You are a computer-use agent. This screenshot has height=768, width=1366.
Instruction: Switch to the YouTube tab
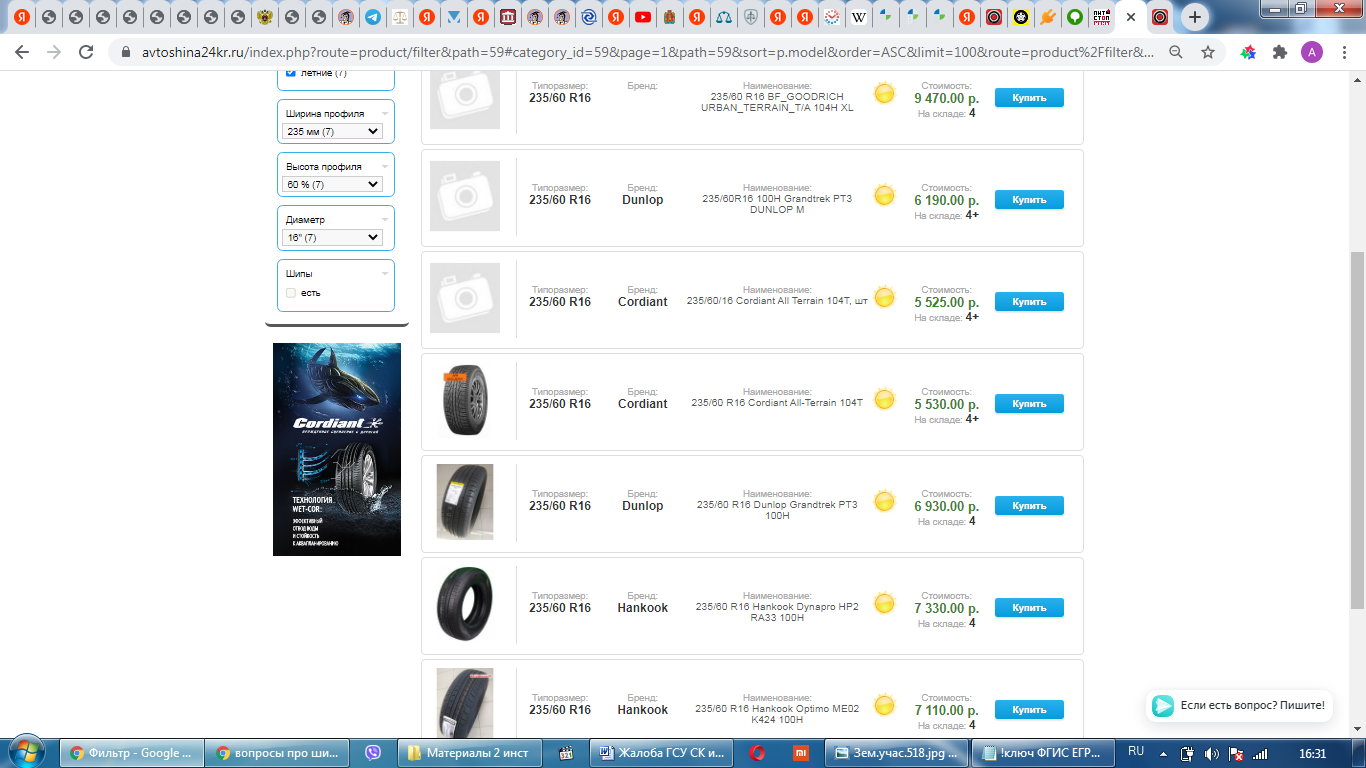coord(643,17)
